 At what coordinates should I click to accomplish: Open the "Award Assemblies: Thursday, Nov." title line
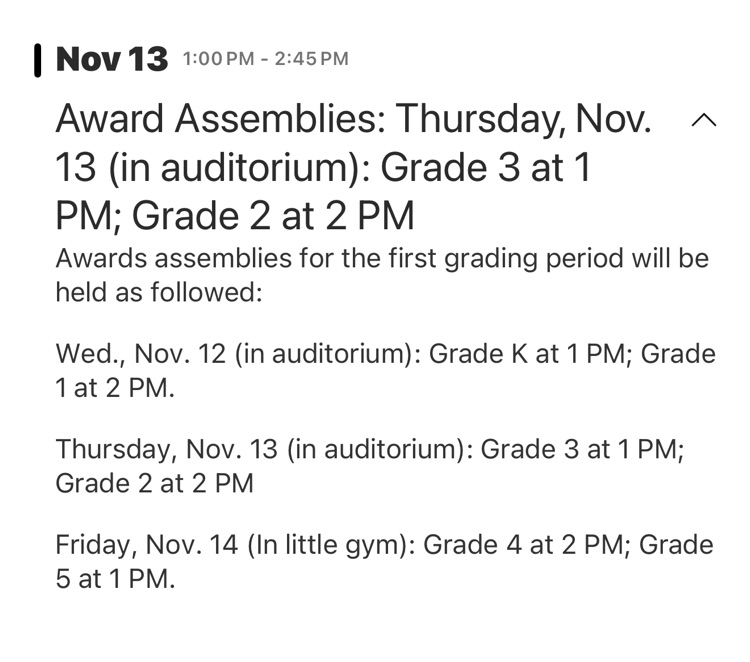(x=353, y=120)
